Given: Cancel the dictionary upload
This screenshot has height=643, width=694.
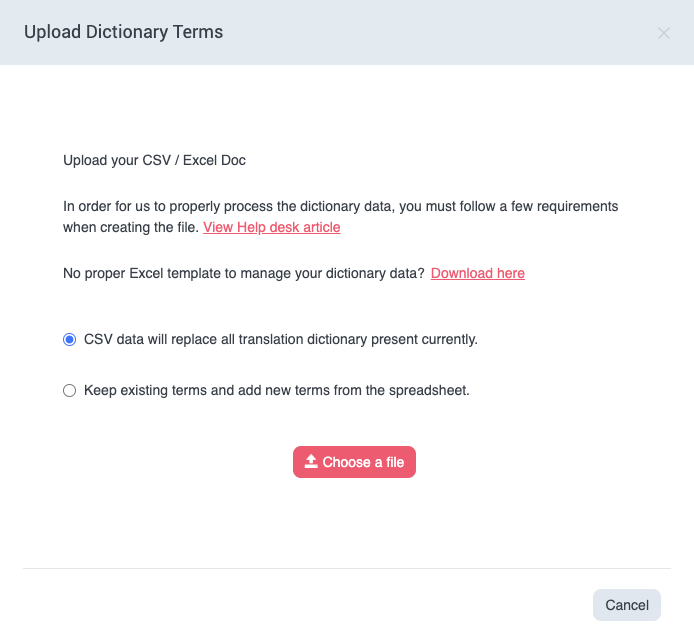Looking at the screenshot, I should point(627,605).
